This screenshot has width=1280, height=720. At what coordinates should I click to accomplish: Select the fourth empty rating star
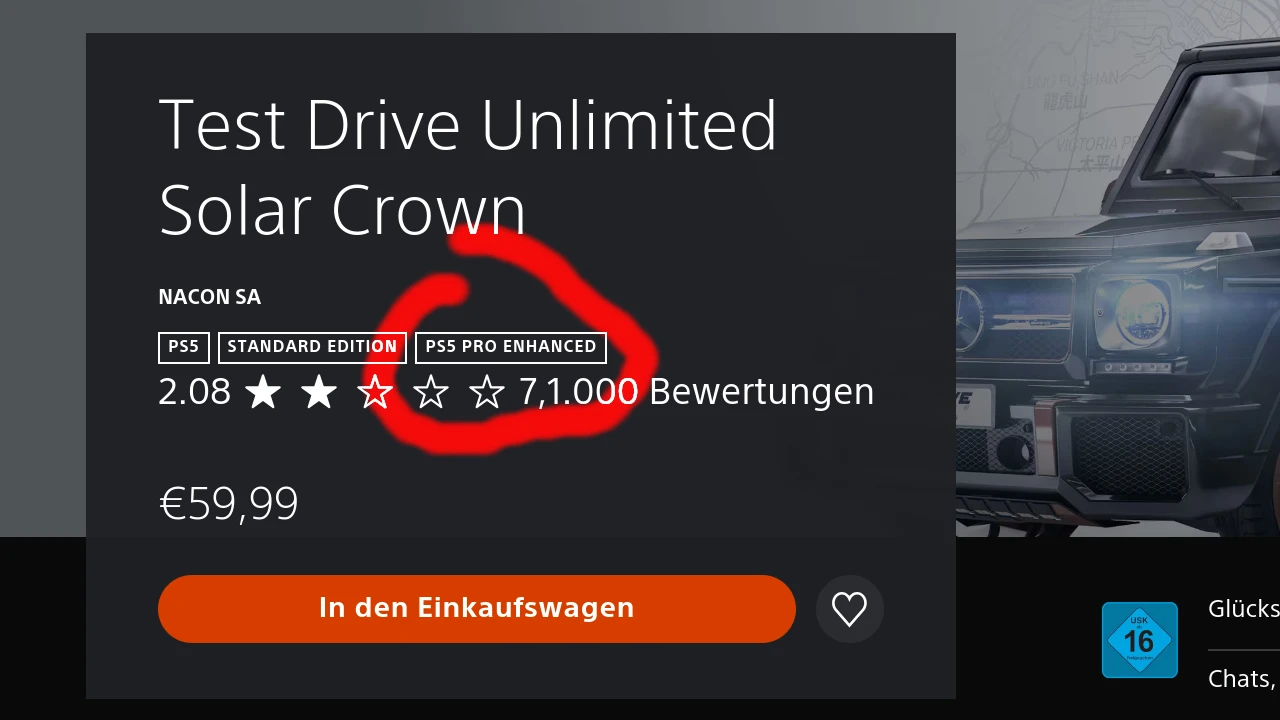pyautogui.click(x=431, y=392)
